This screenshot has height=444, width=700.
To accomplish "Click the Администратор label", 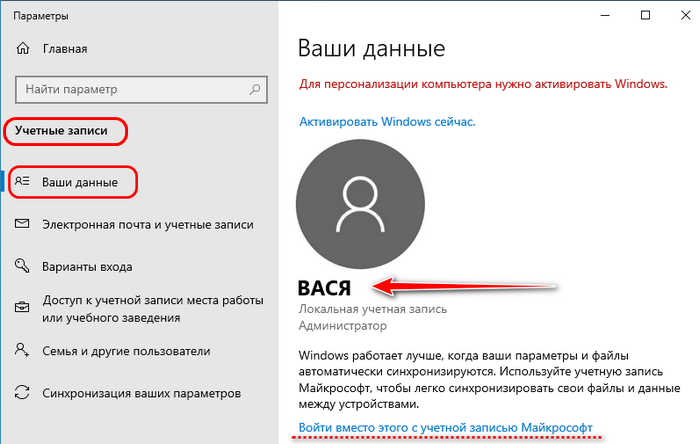I will coord(343,326).
